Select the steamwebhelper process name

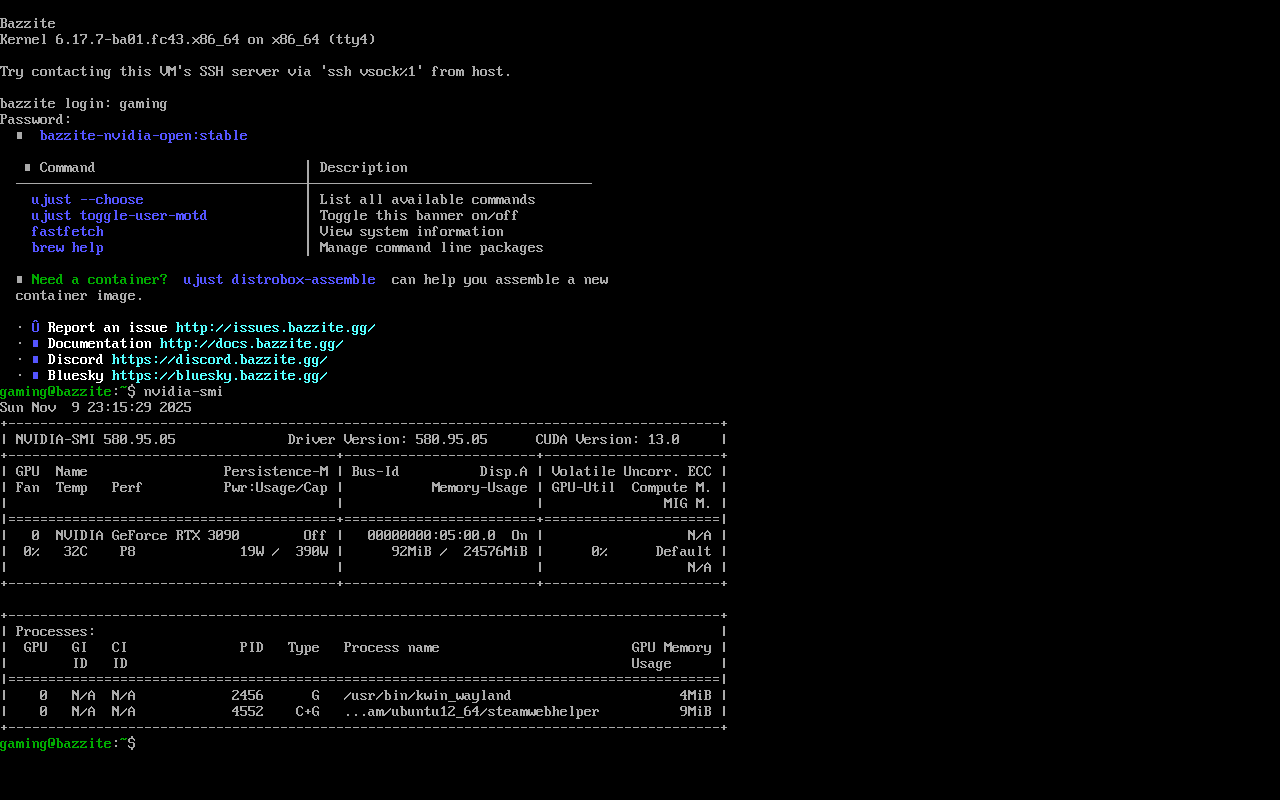point(472,711)
